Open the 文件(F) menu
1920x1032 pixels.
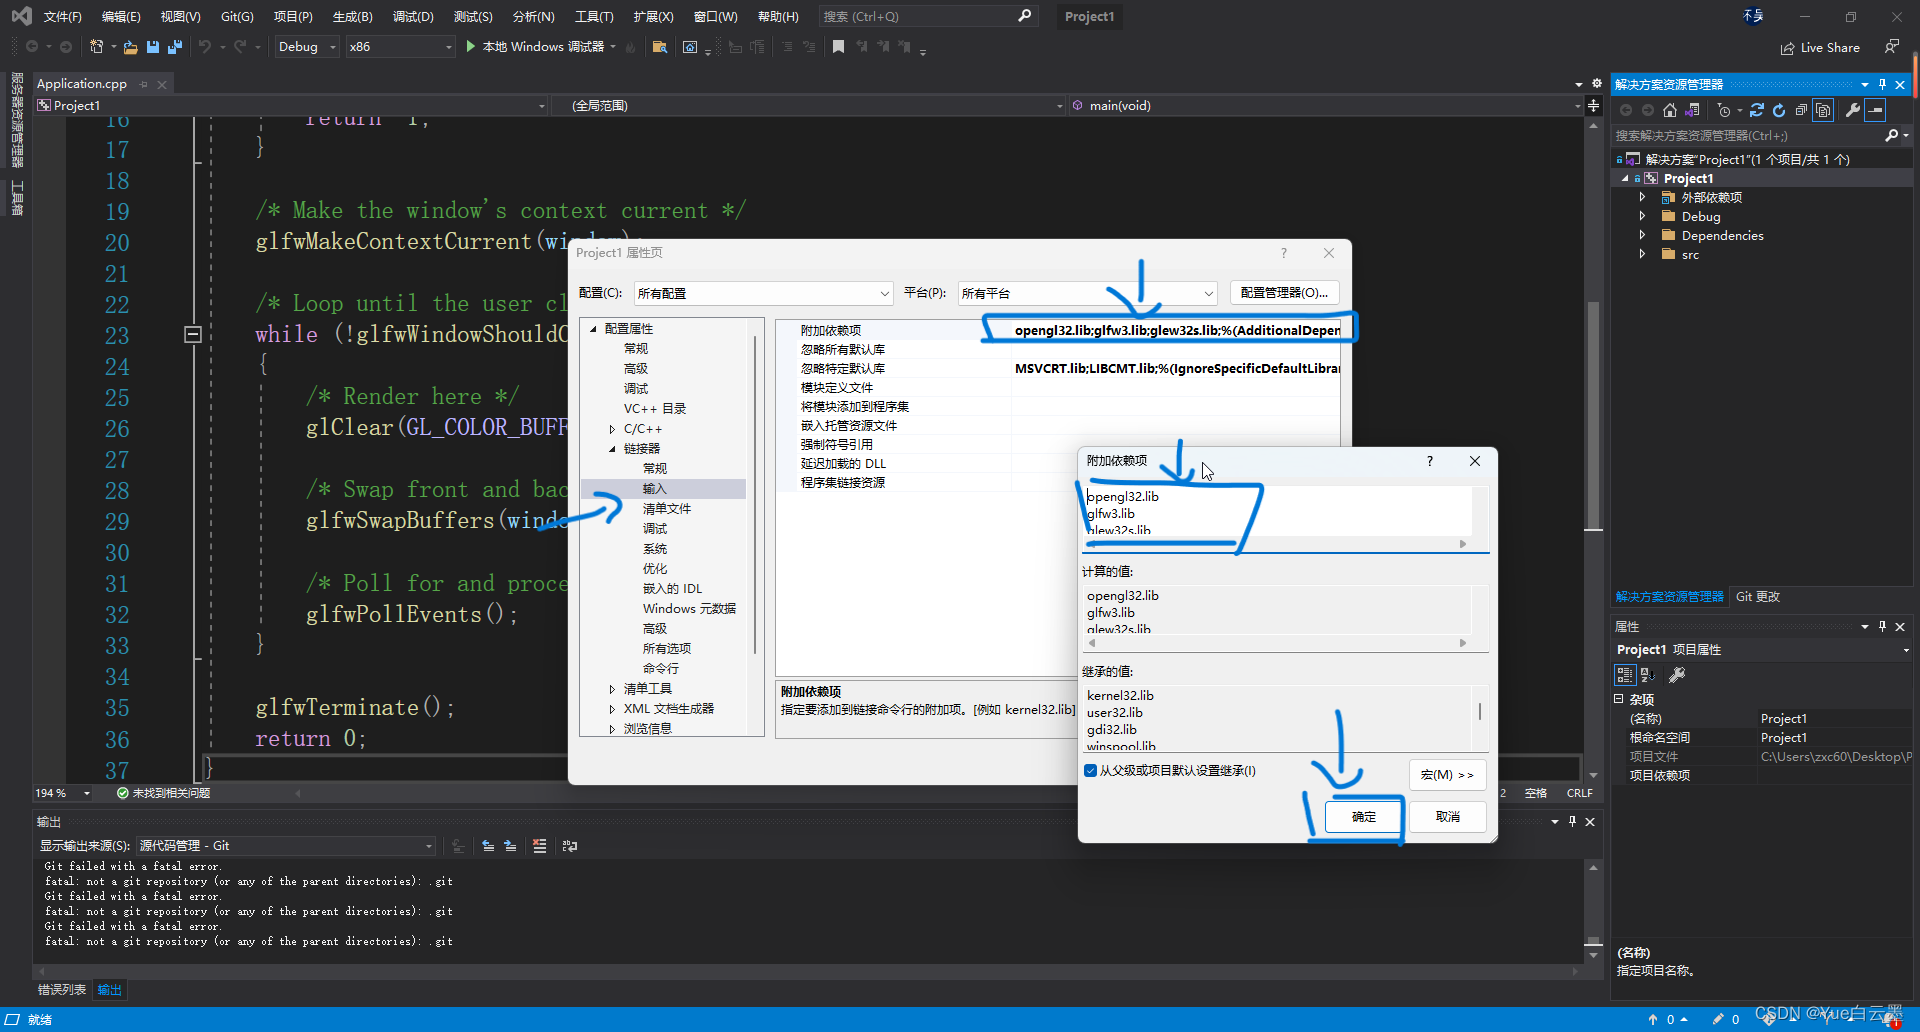(62, 17)
